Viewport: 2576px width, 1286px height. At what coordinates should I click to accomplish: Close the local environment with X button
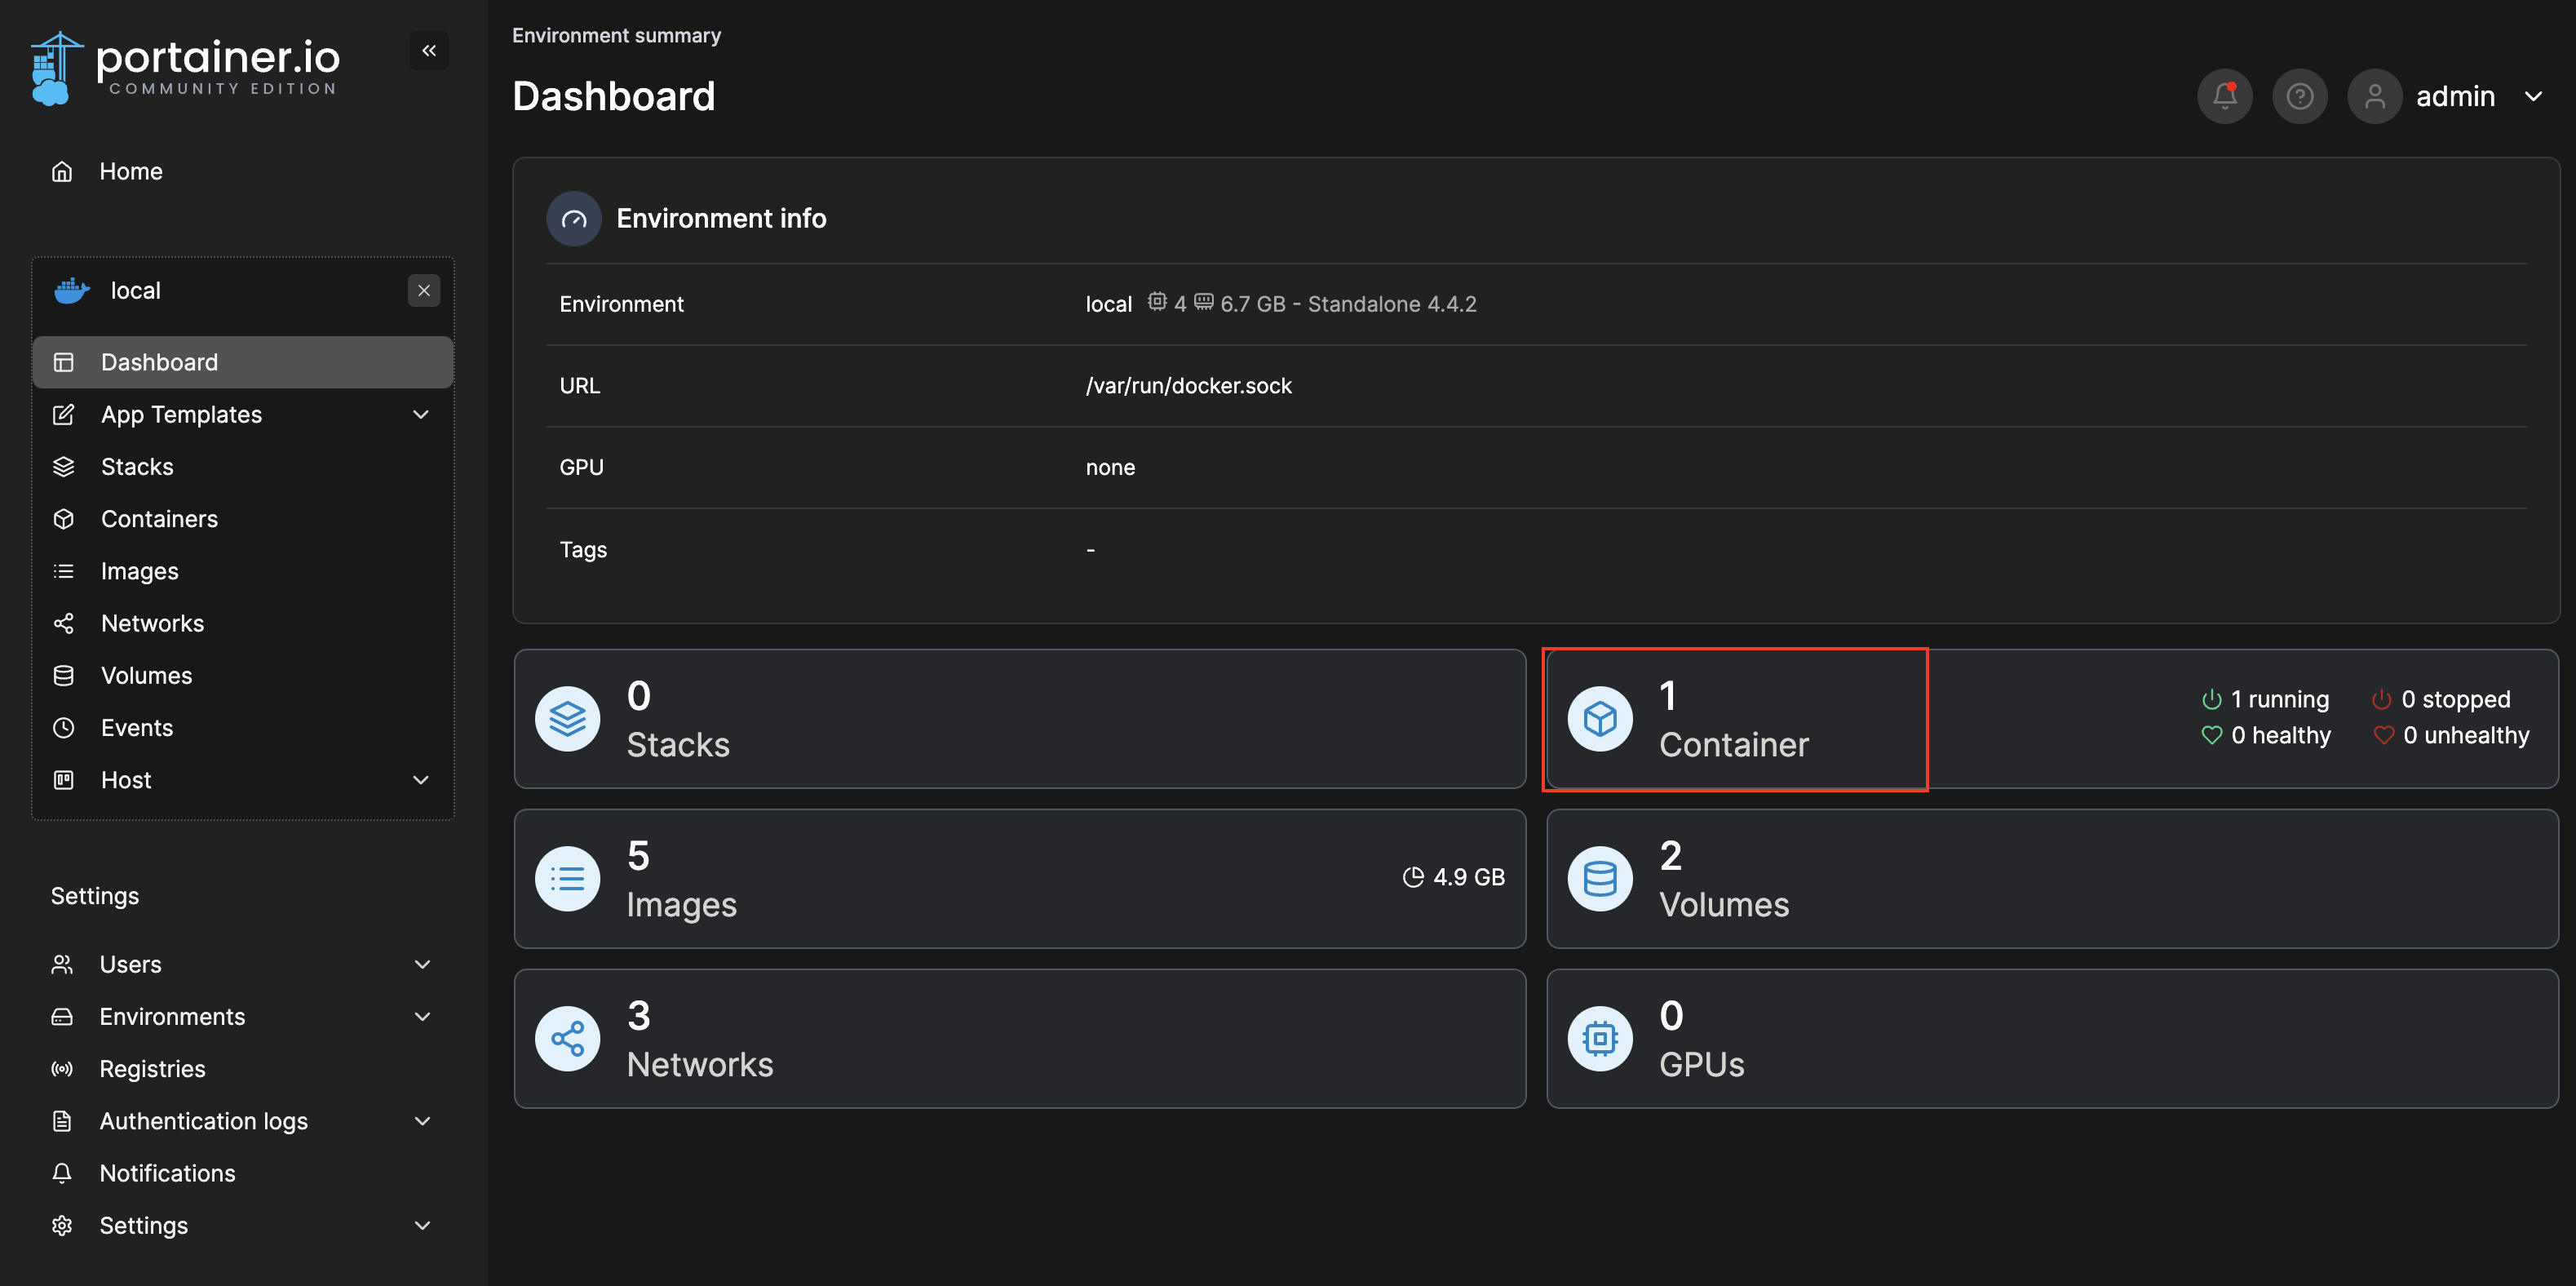pyautogui.click(x=424, y=291)
